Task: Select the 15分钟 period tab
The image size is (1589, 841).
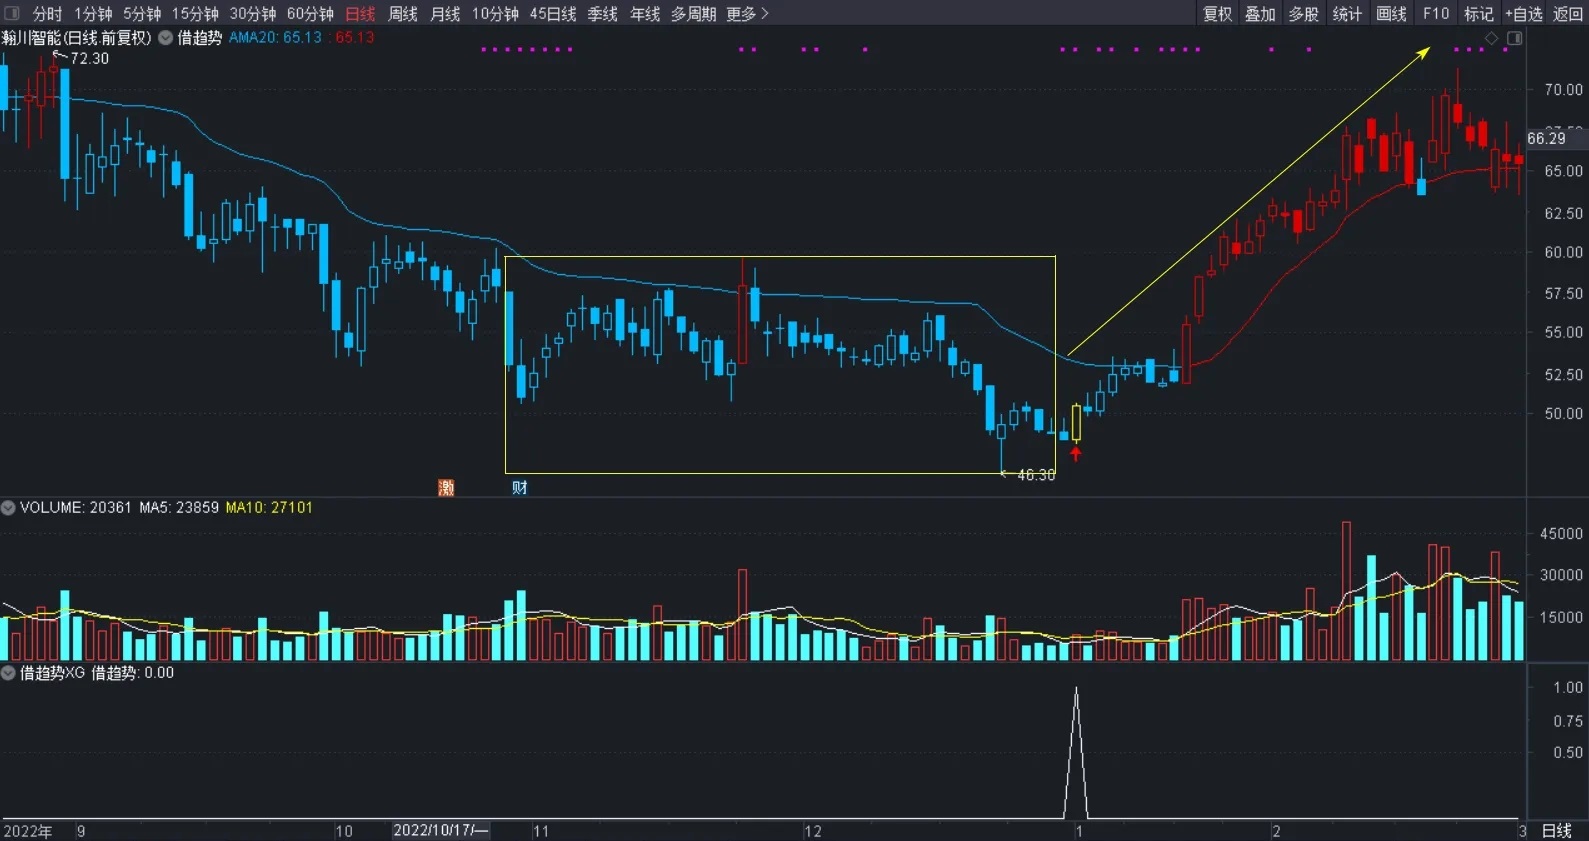Action: point(195,14)
